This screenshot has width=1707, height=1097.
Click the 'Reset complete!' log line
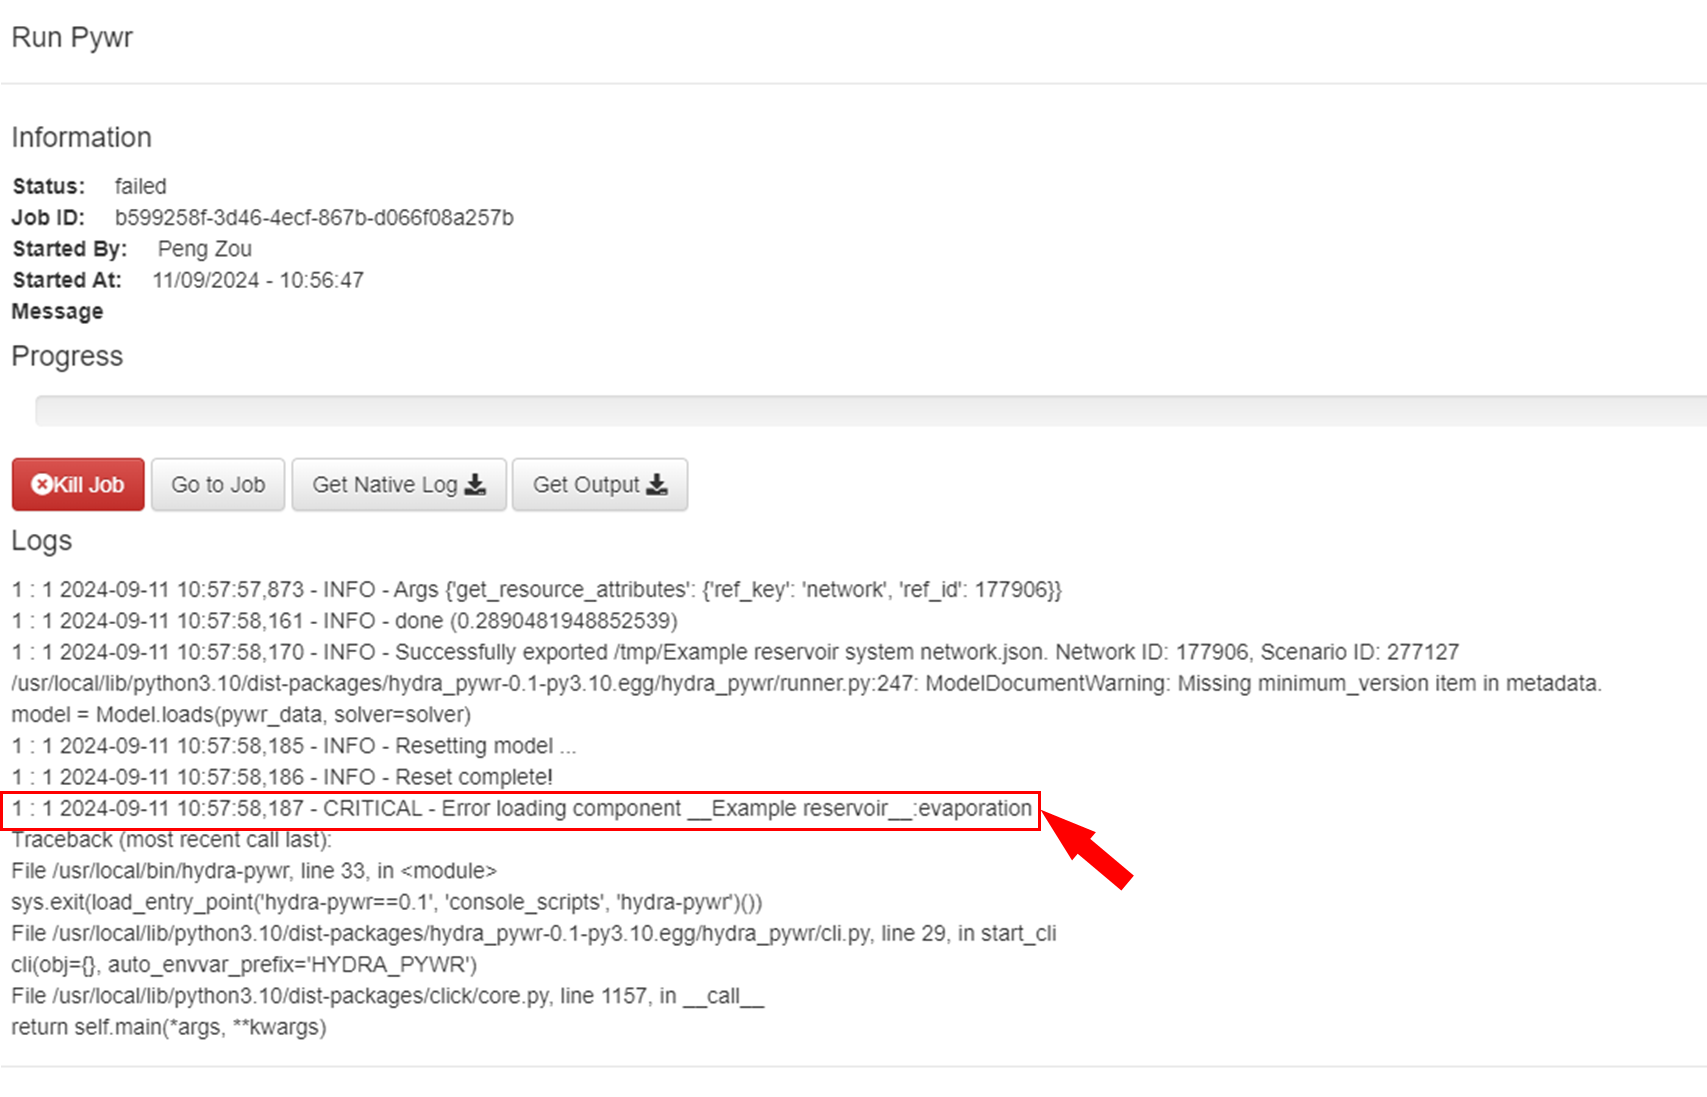282,777
